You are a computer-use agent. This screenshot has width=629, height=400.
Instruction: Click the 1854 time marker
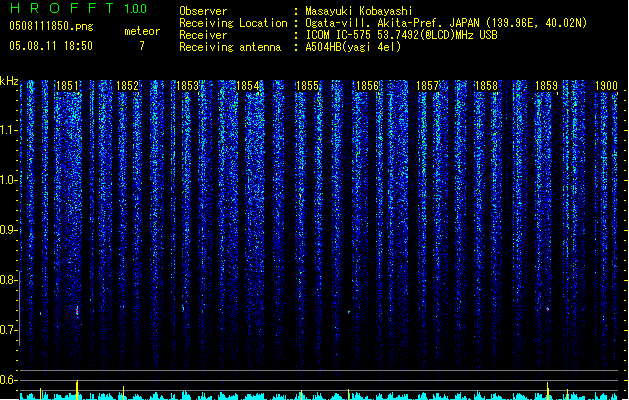[x=248, y=86]
